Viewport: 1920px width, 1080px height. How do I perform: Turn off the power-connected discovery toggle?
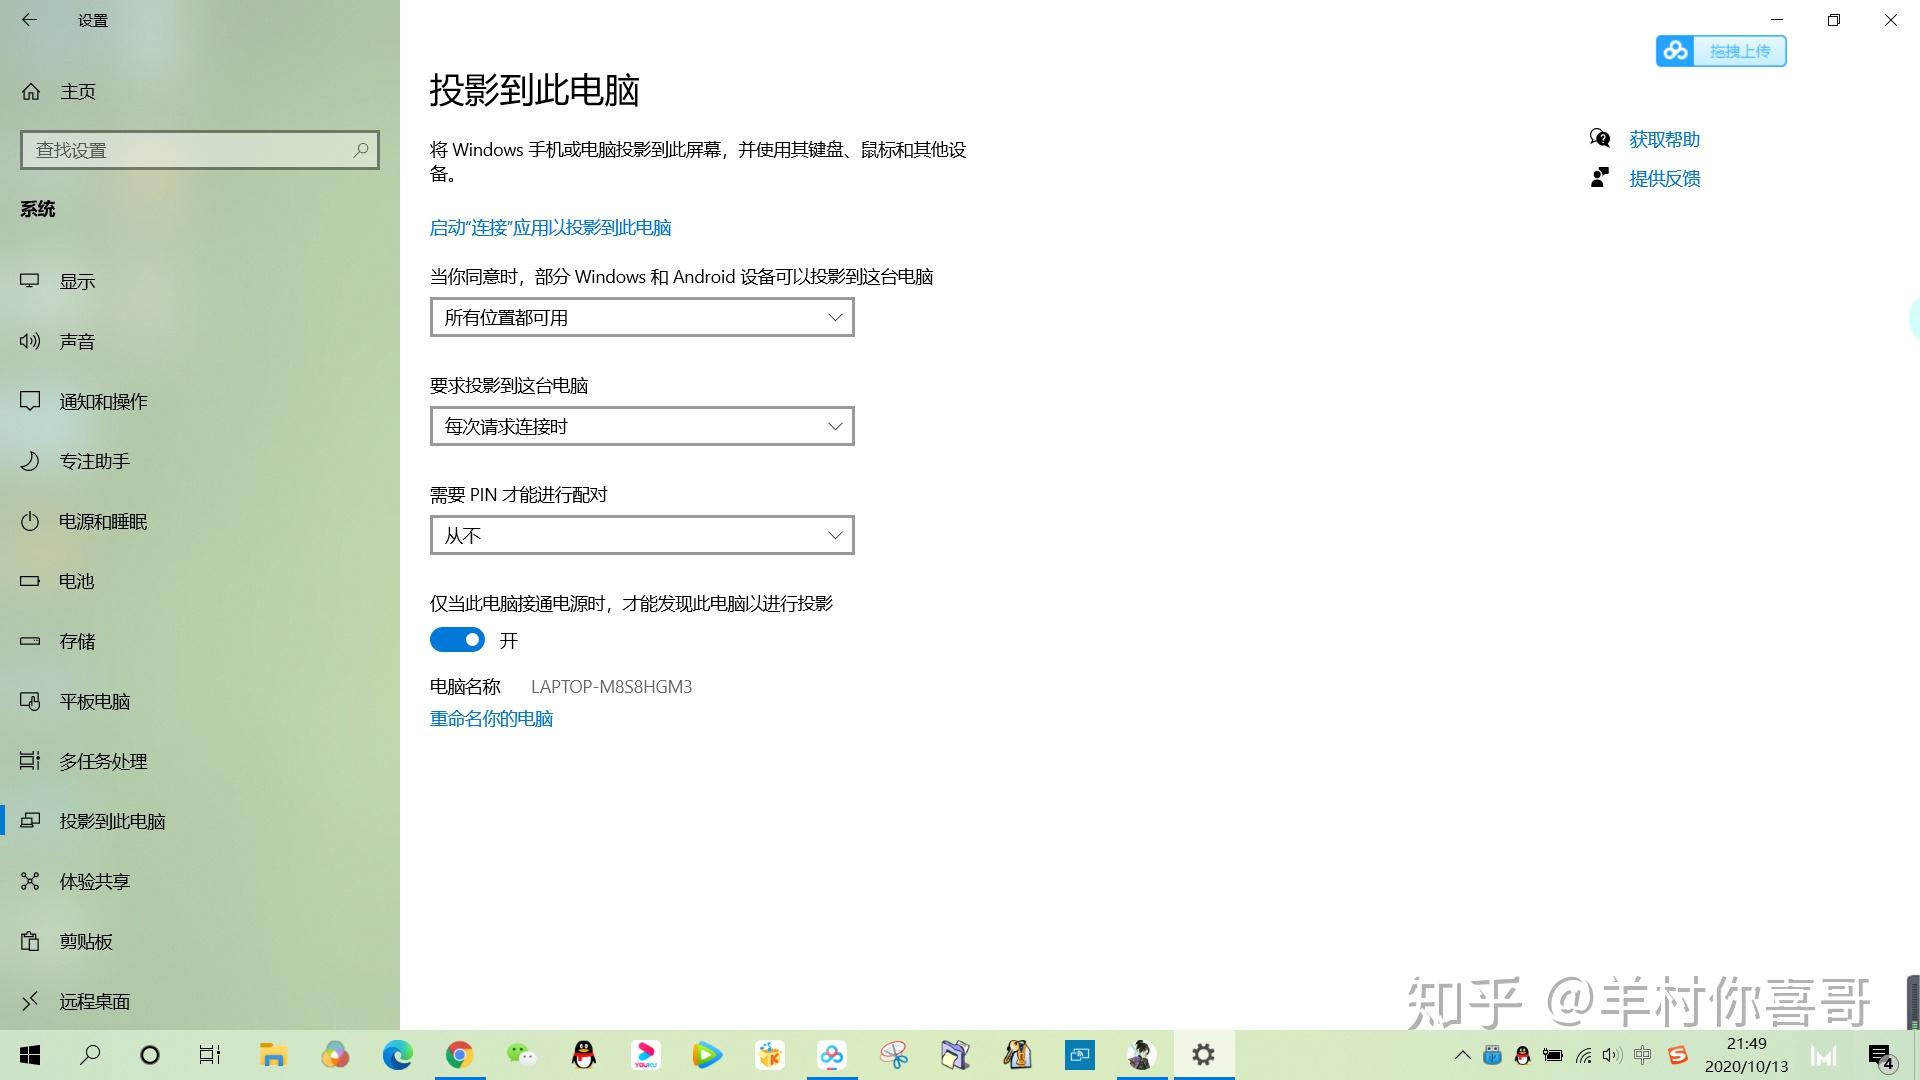[x=457, y=639]
